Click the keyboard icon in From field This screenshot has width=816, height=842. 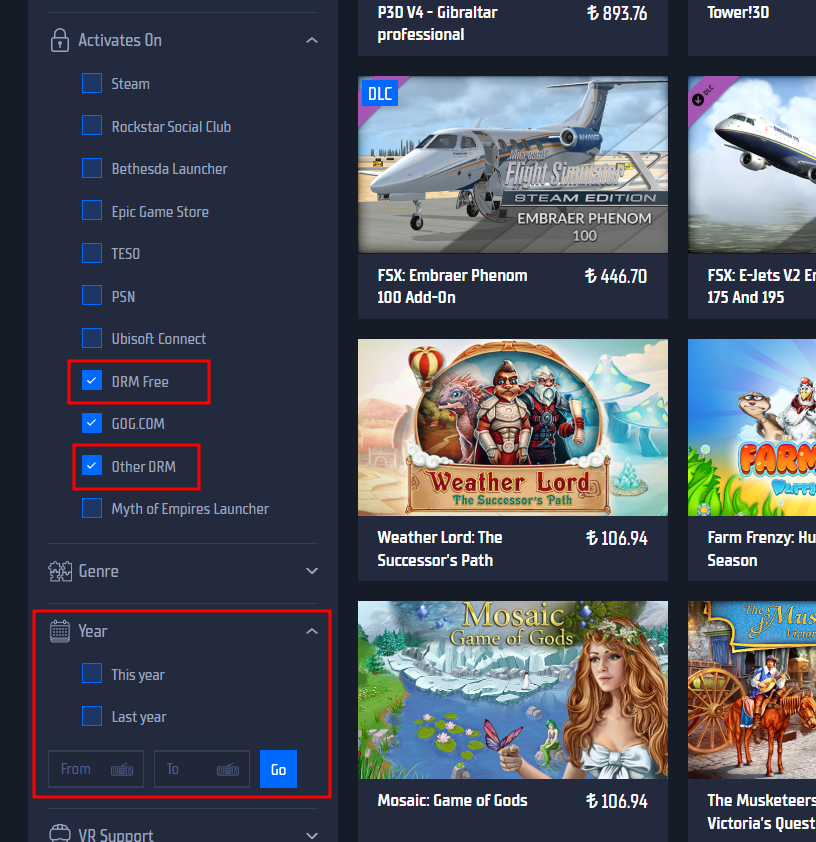(122, 770)
